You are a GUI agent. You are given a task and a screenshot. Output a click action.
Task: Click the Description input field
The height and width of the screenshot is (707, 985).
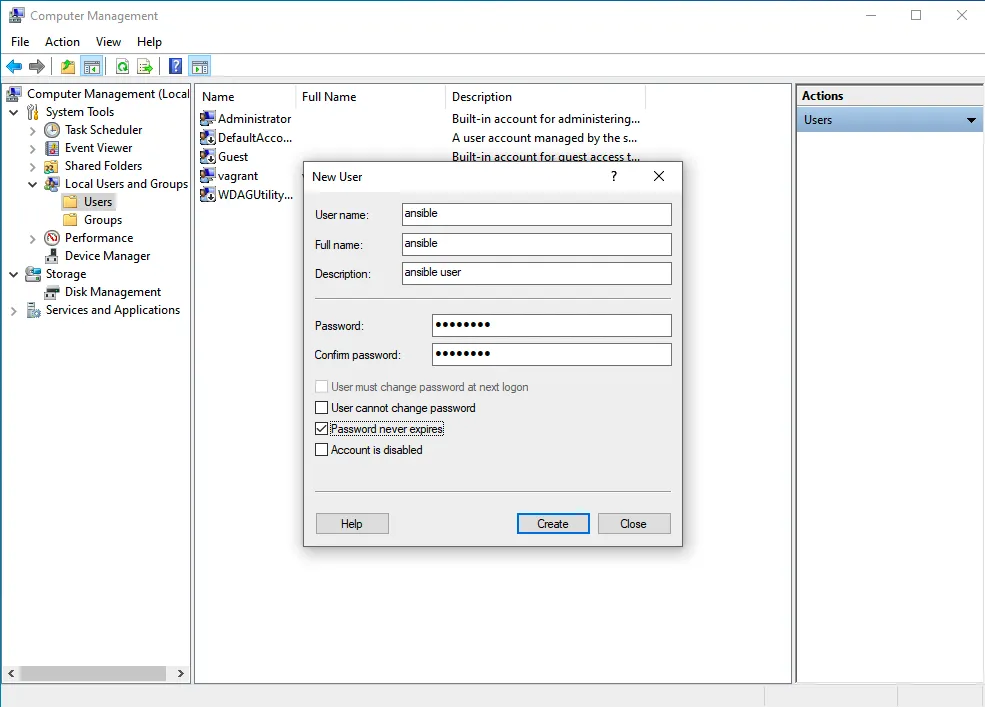pos(536,273)
